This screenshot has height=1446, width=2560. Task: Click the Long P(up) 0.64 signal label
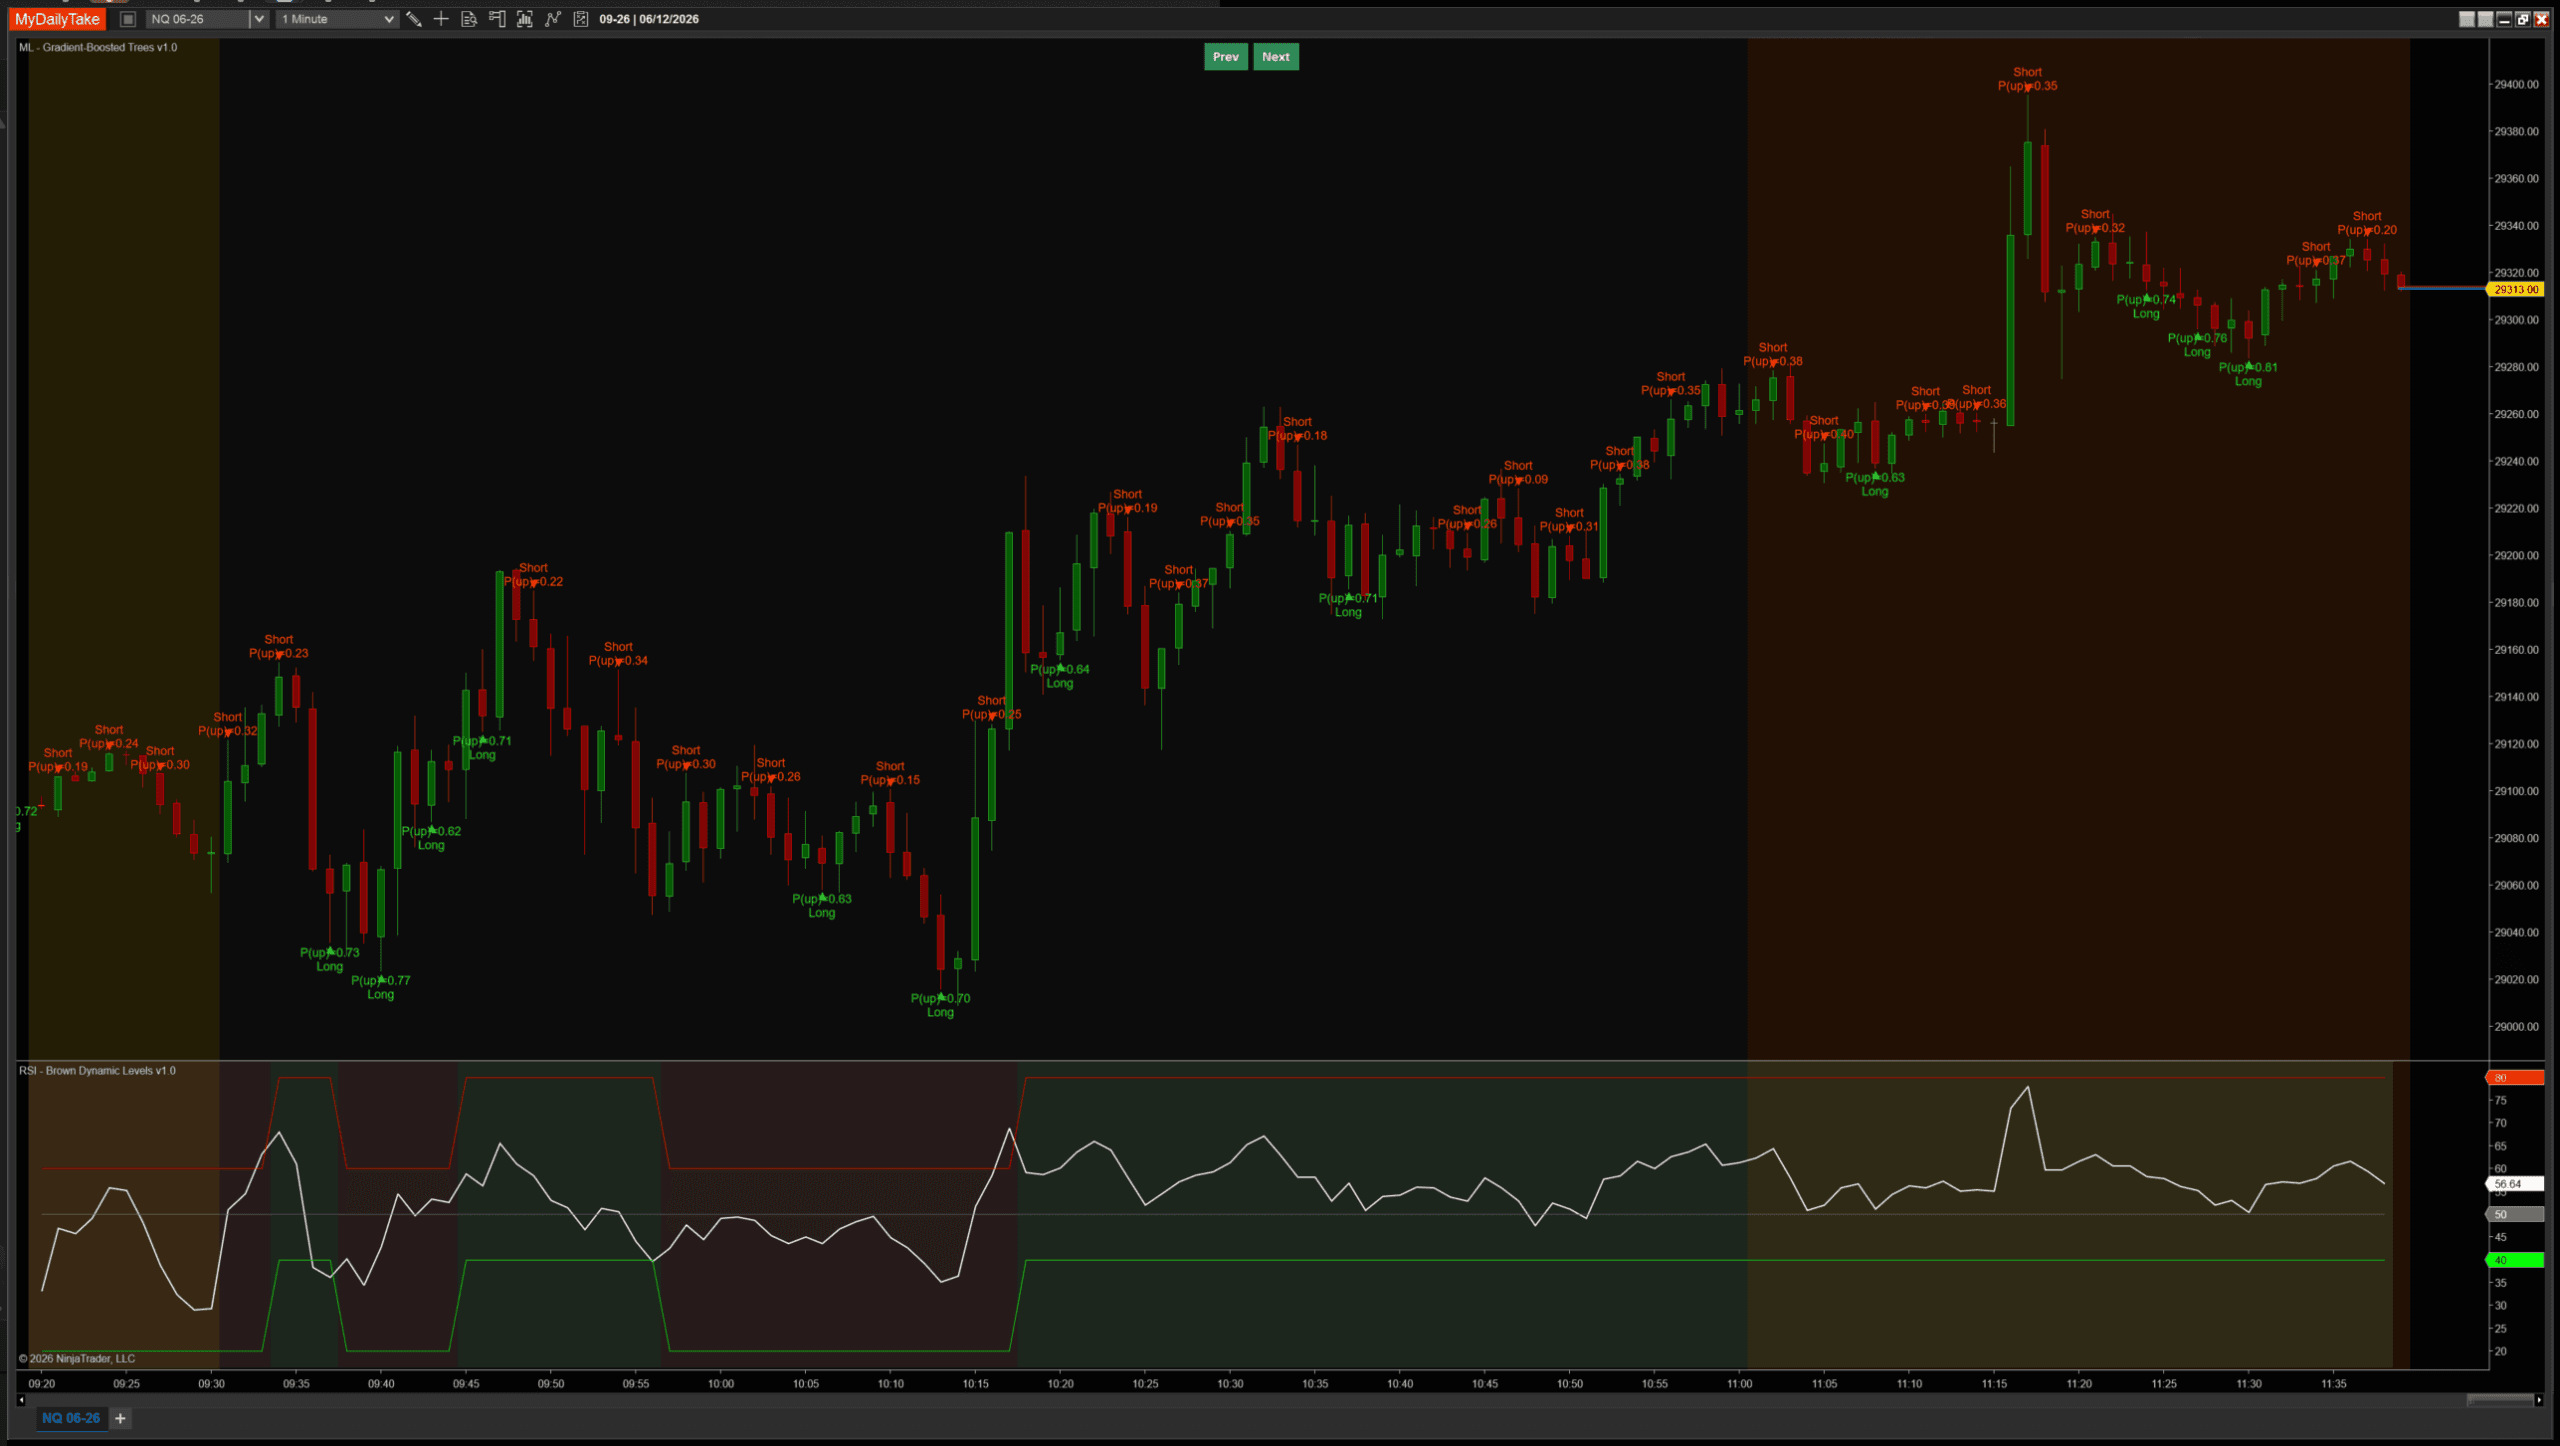click(1060, 676)
